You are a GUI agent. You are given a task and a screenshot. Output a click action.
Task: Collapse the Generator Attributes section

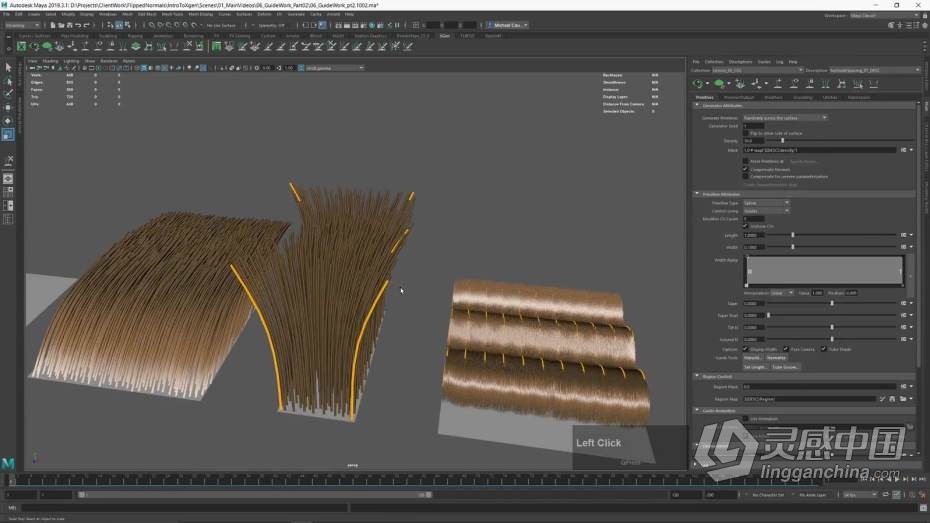[x=697, y=105]
